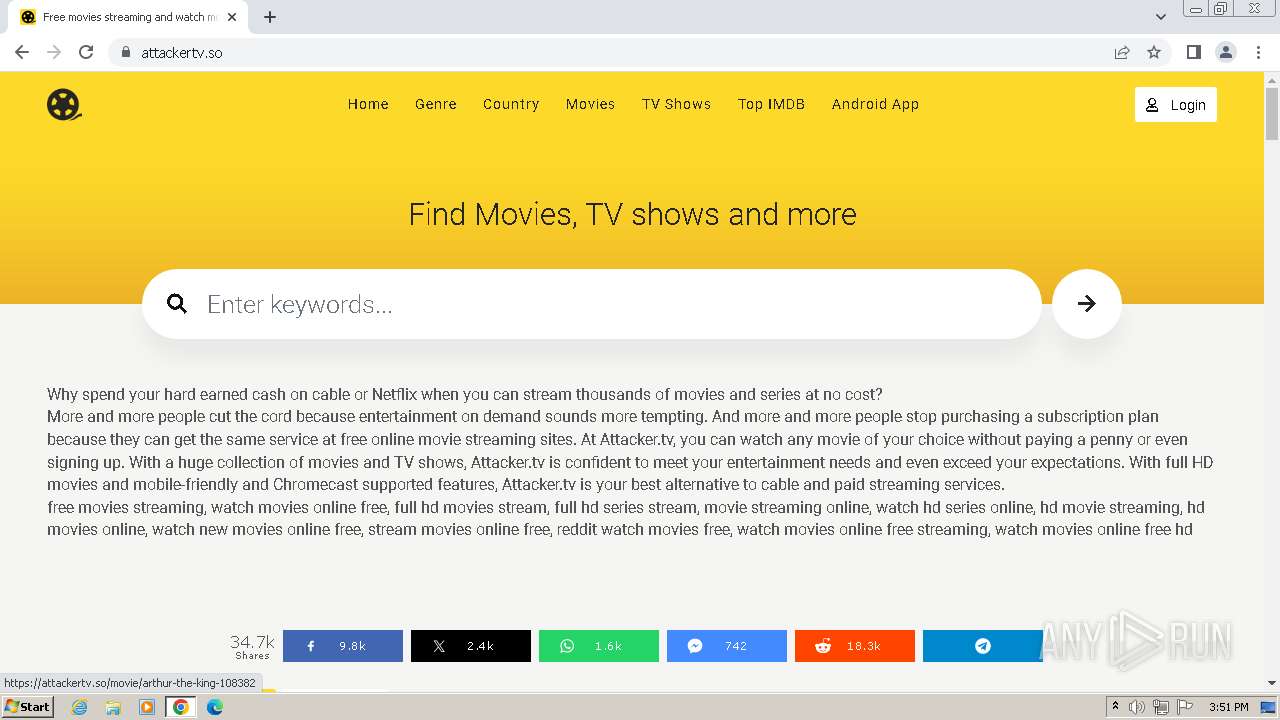Launch Internet Explorer from taskbar
This screenshot has width=1280, height=720.
coord(79,707)
